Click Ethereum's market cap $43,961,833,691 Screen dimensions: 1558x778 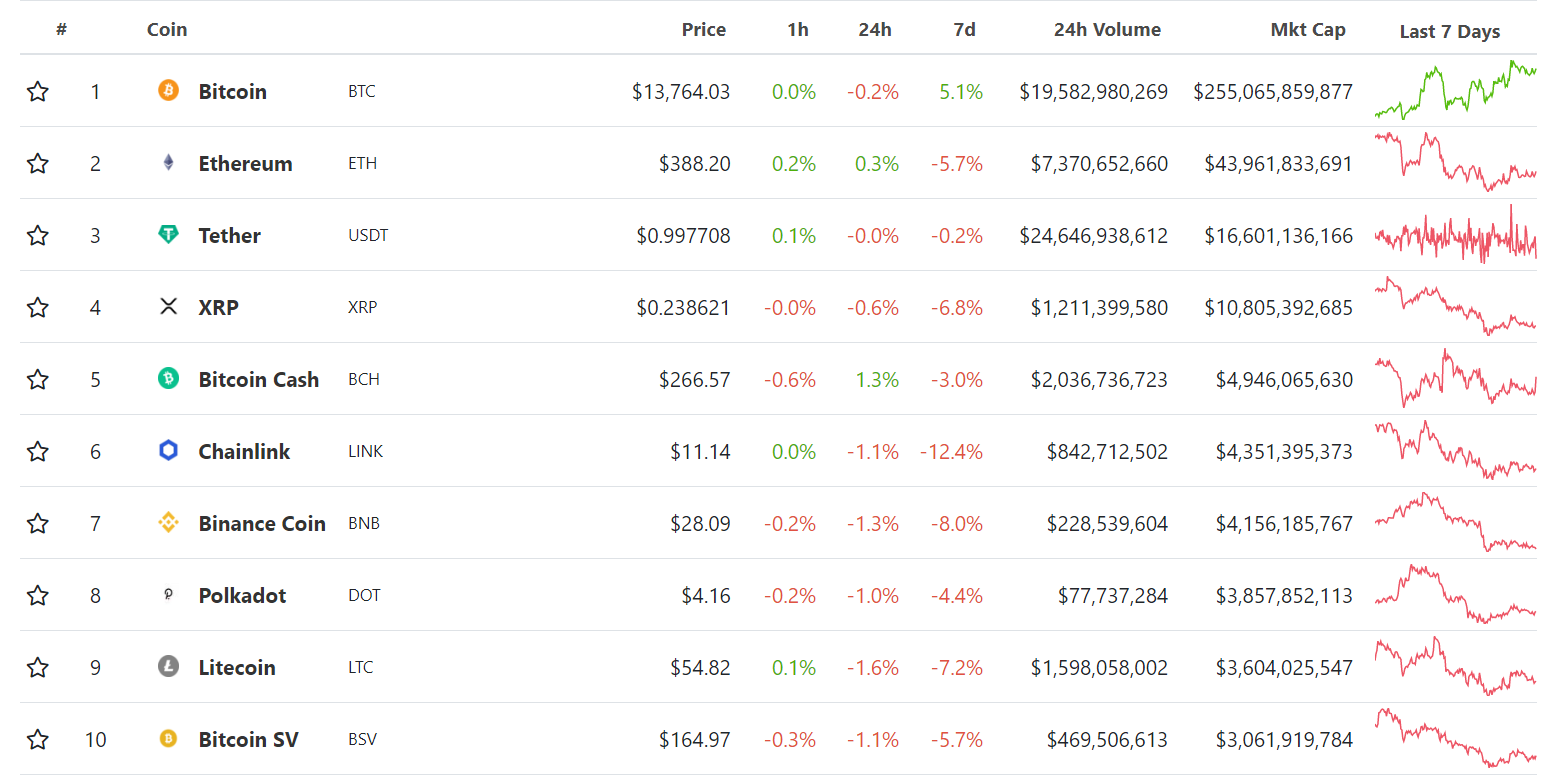click(x=1278, y=164)
